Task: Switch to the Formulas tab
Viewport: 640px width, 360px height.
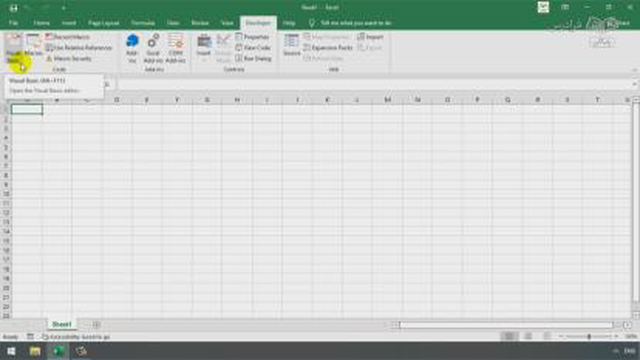Action: tap(143, 23)
